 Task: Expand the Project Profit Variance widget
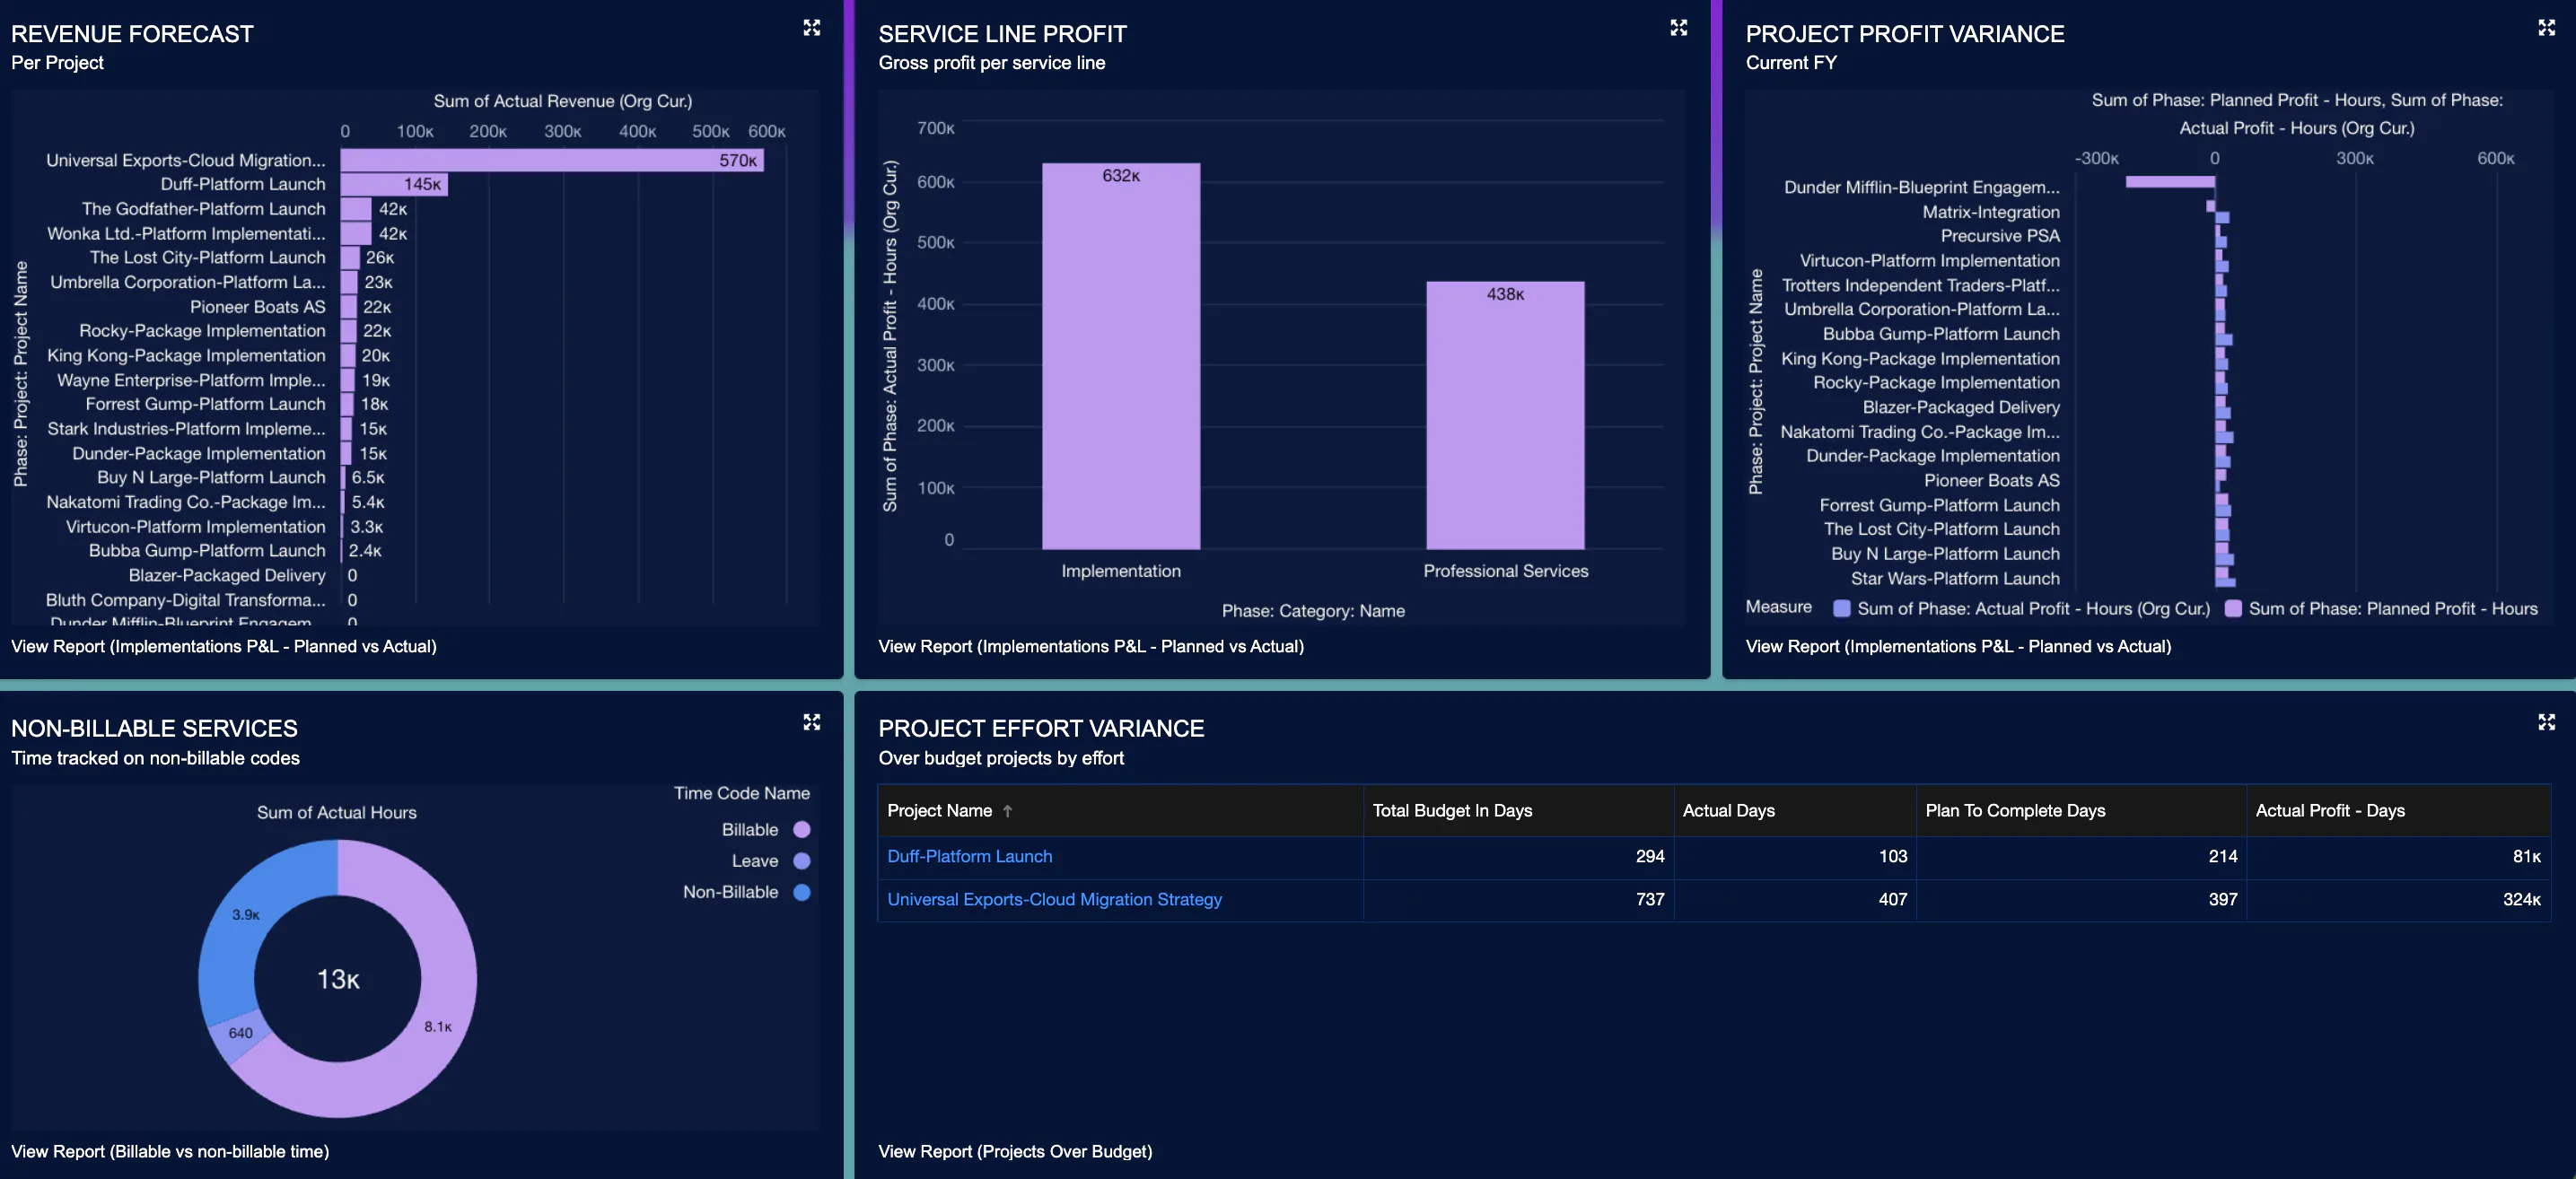(2546, 28)
